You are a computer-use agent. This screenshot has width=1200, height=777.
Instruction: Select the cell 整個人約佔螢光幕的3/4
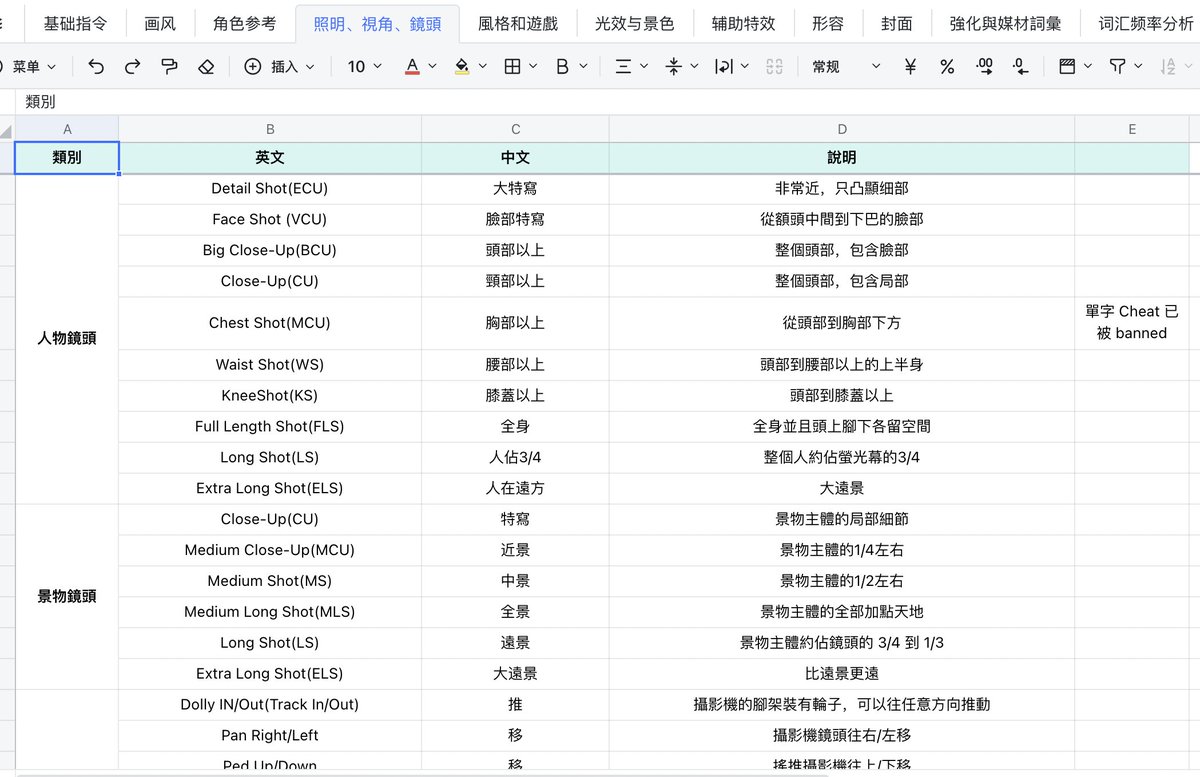point(842,457)
